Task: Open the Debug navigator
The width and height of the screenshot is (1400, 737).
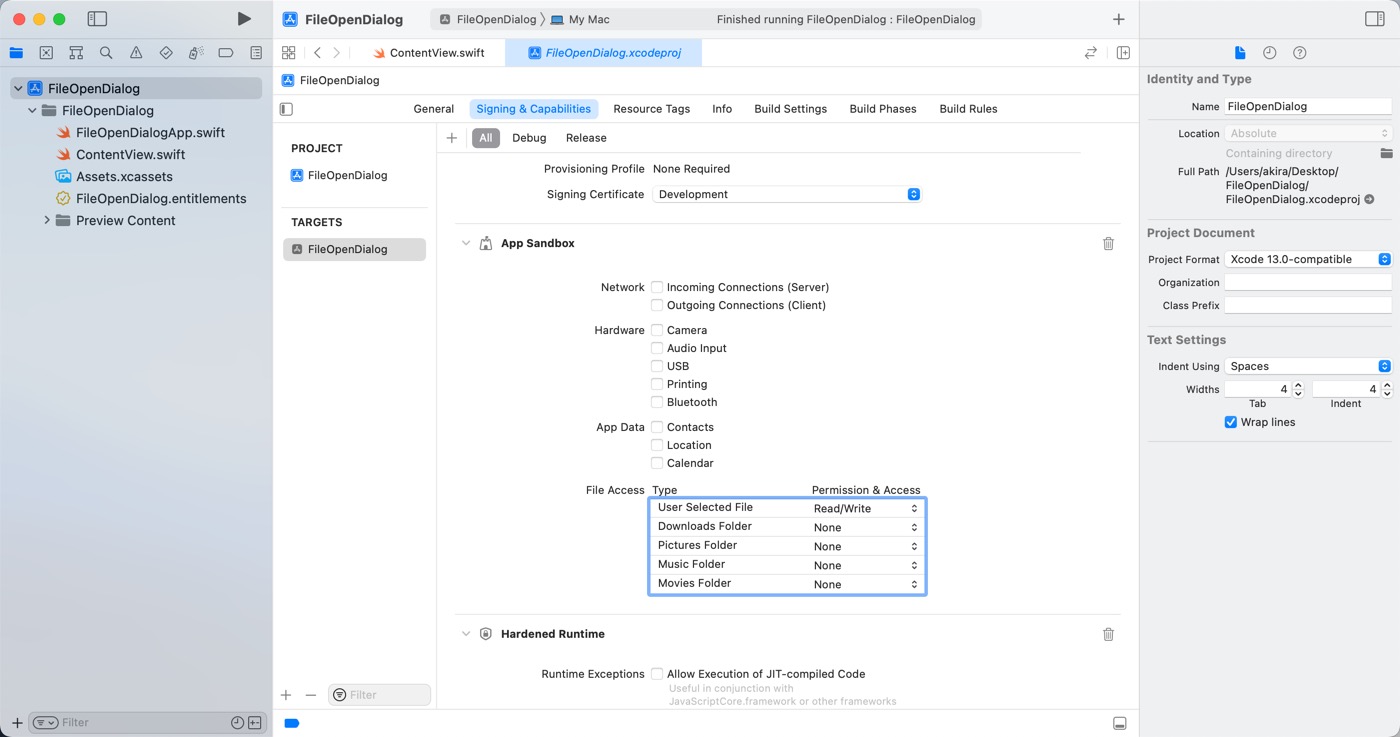Action: pyautogui.click(x=196, y=53)
